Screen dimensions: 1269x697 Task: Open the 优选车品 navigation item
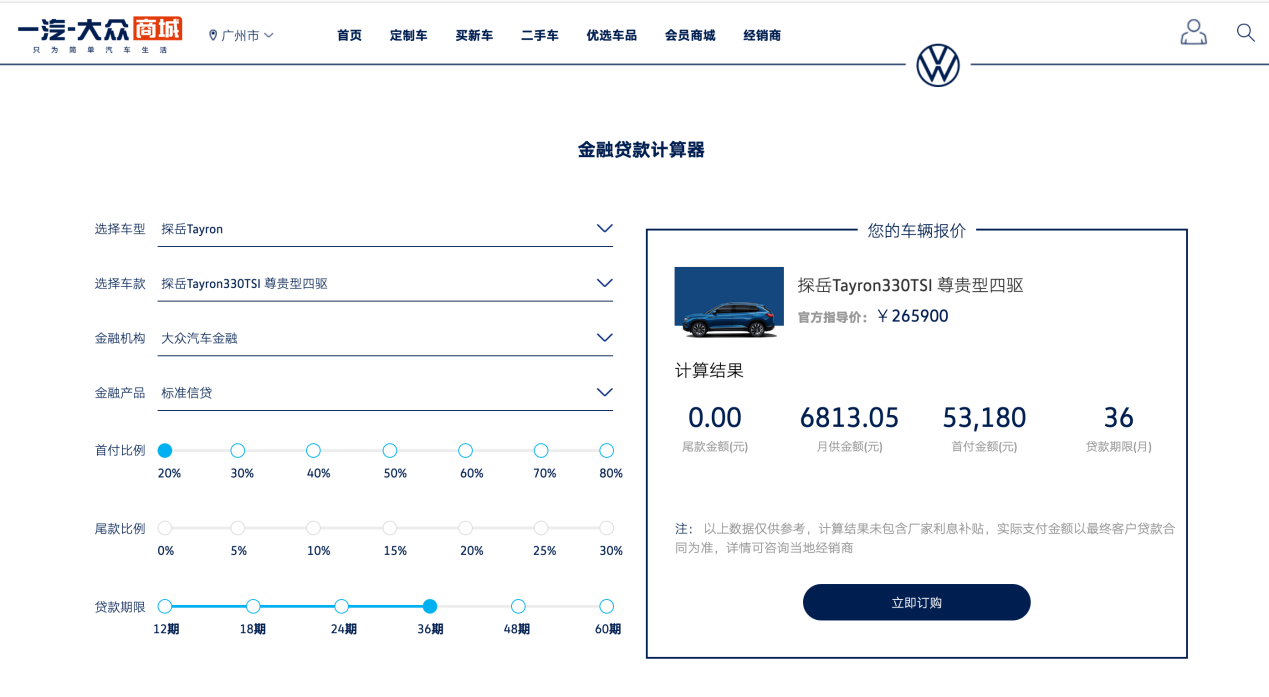612,35
